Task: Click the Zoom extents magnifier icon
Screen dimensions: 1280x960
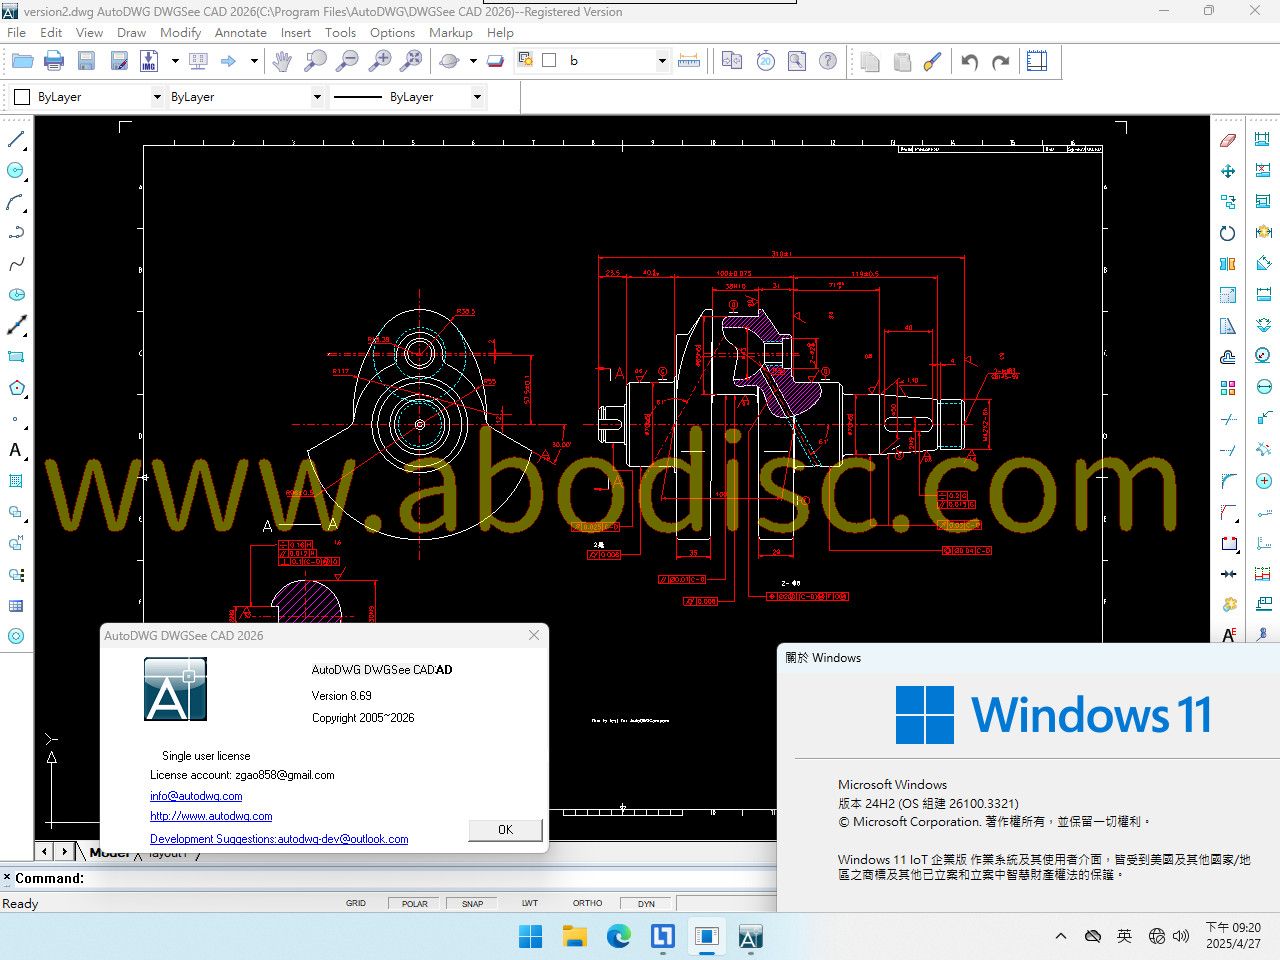Action: 411,61
